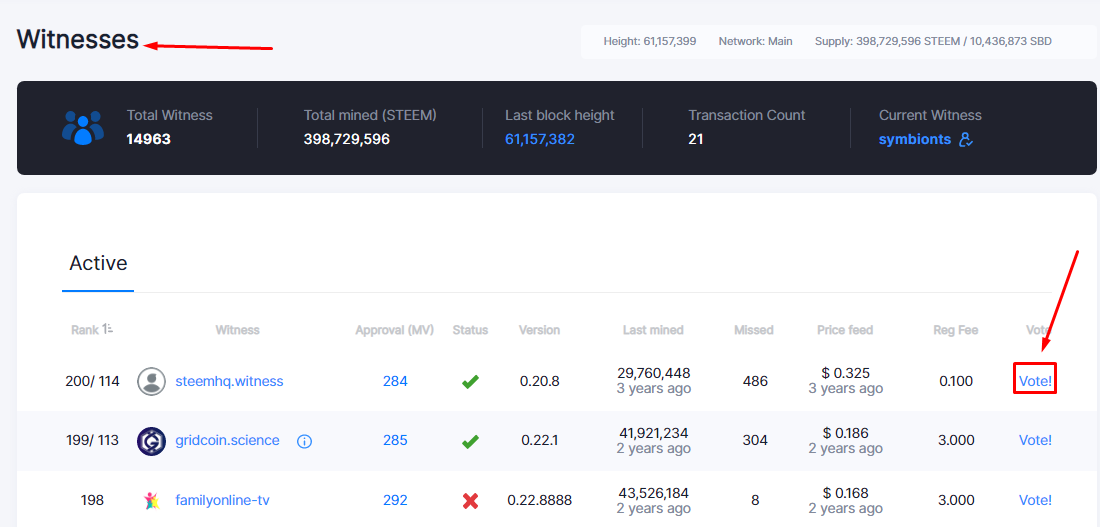Click the green status checkmark for gridcoin.science

pos(470,441)
